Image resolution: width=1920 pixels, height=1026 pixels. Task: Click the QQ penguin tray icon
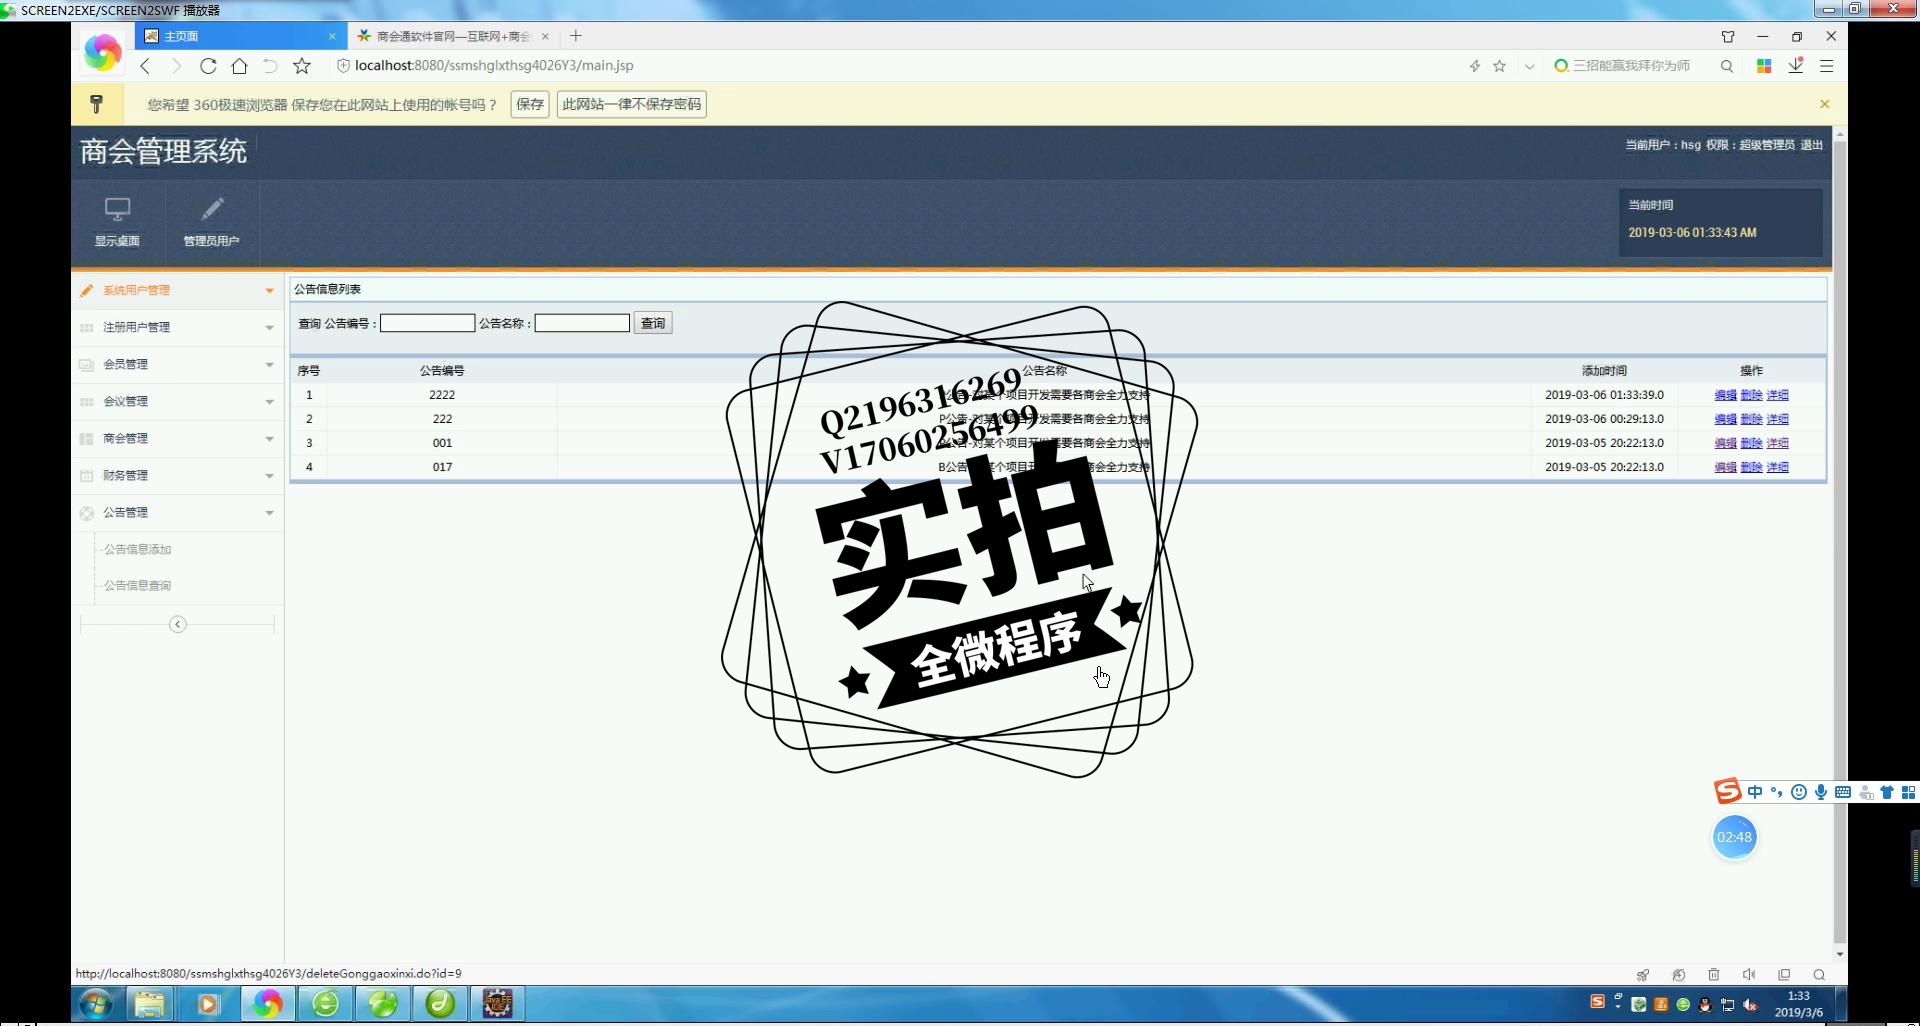point(1705,1004)
